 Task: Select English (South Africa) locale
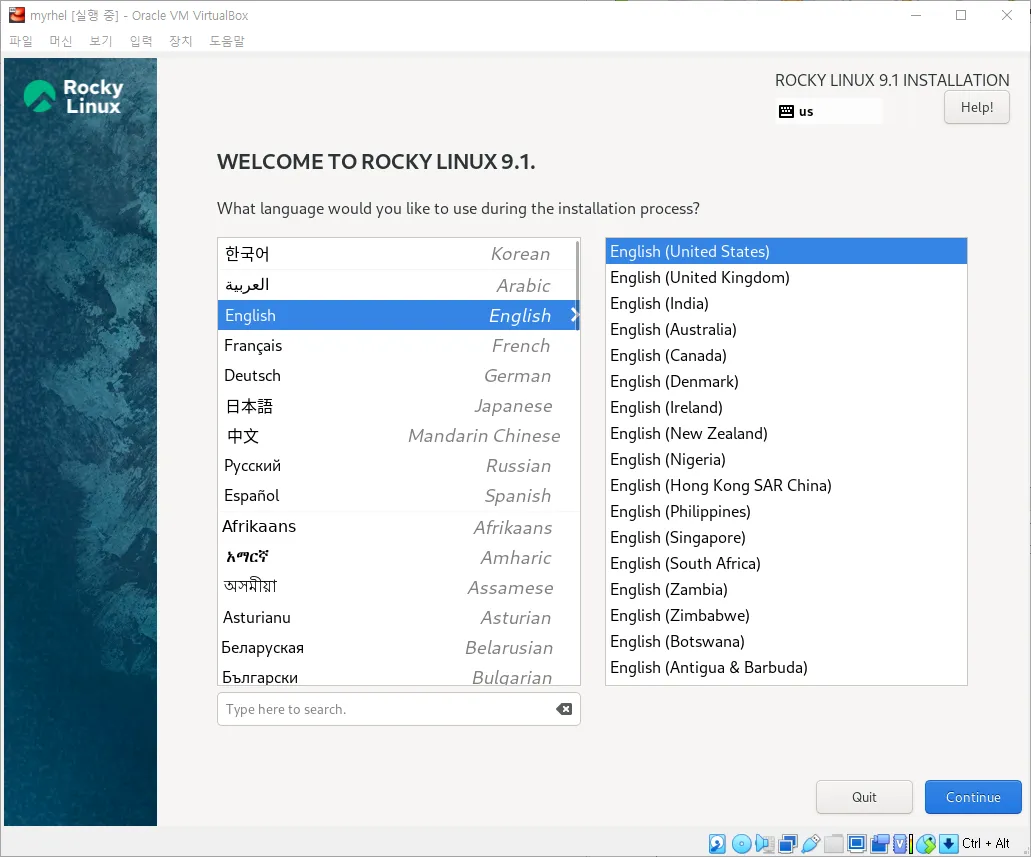pyautogui.click(x=786, y=563)
